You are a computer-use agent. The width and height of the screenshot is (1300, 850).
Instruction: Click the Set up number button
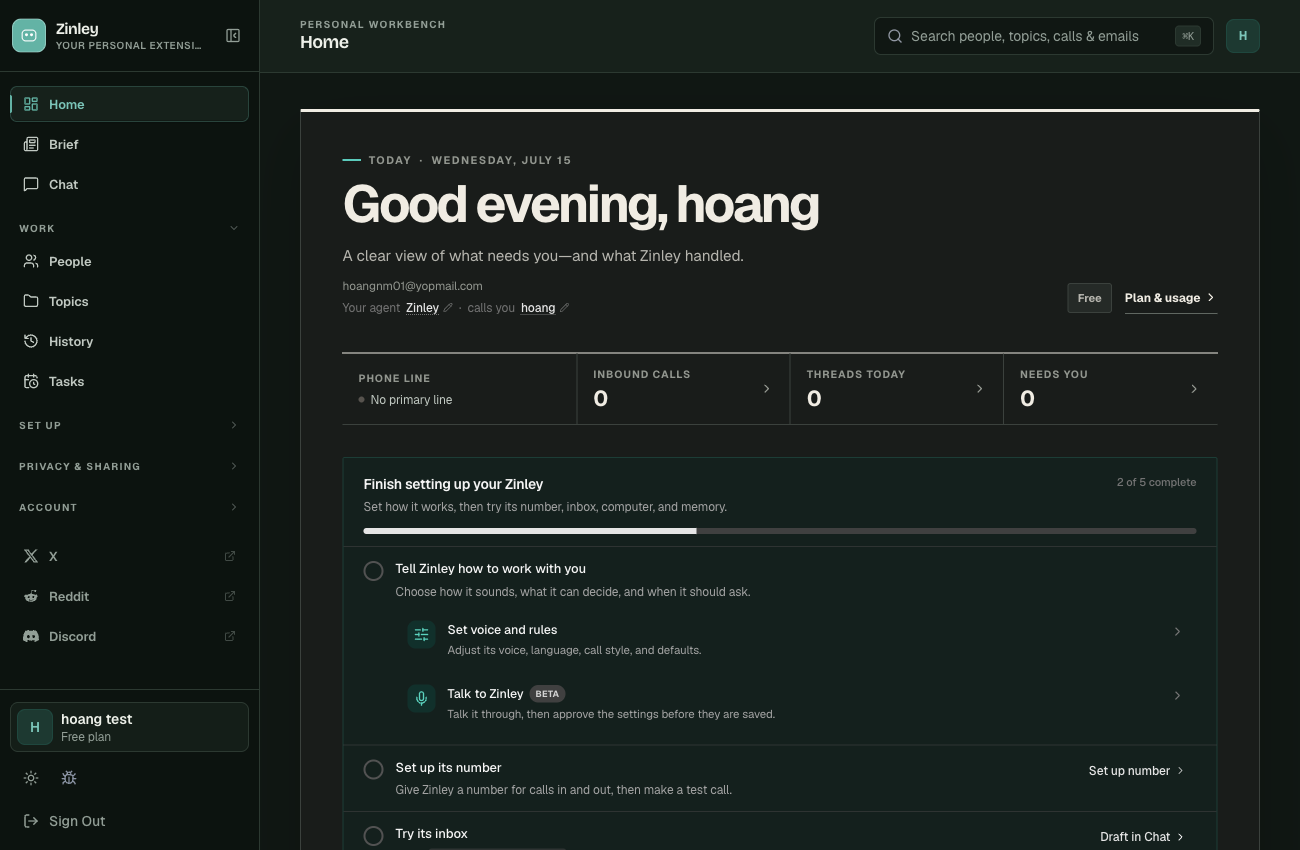click(x=1137, y=771)
